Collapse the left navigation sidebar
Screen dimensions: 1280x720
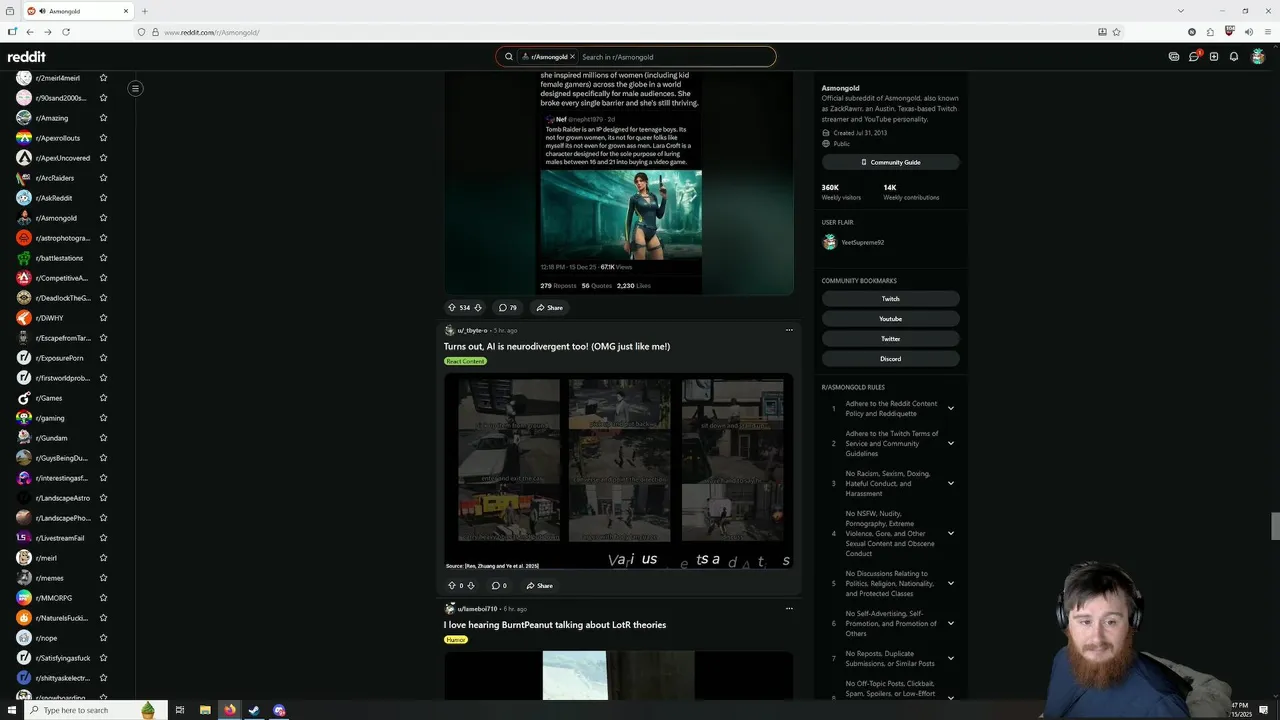(135, 88)
